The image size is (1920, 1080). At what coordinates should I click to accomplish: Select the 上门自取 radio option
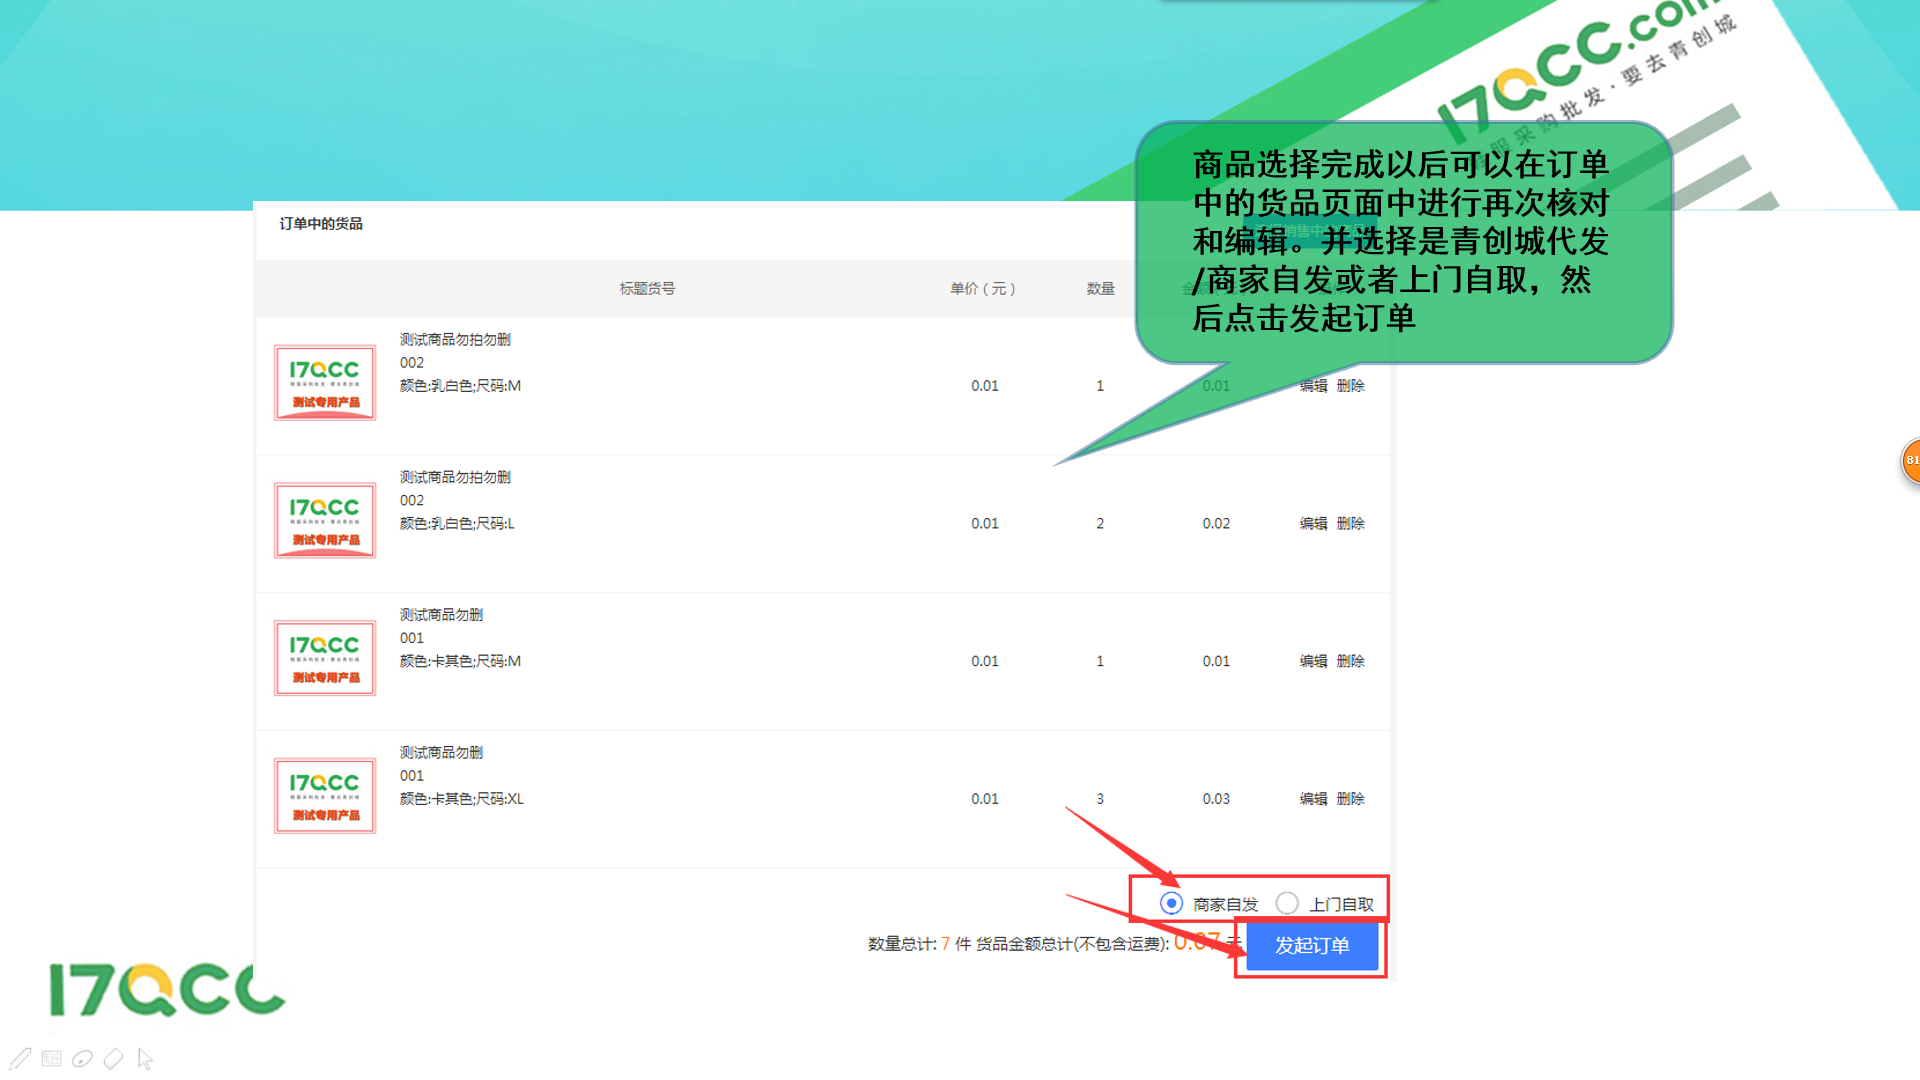point(1287,903)
